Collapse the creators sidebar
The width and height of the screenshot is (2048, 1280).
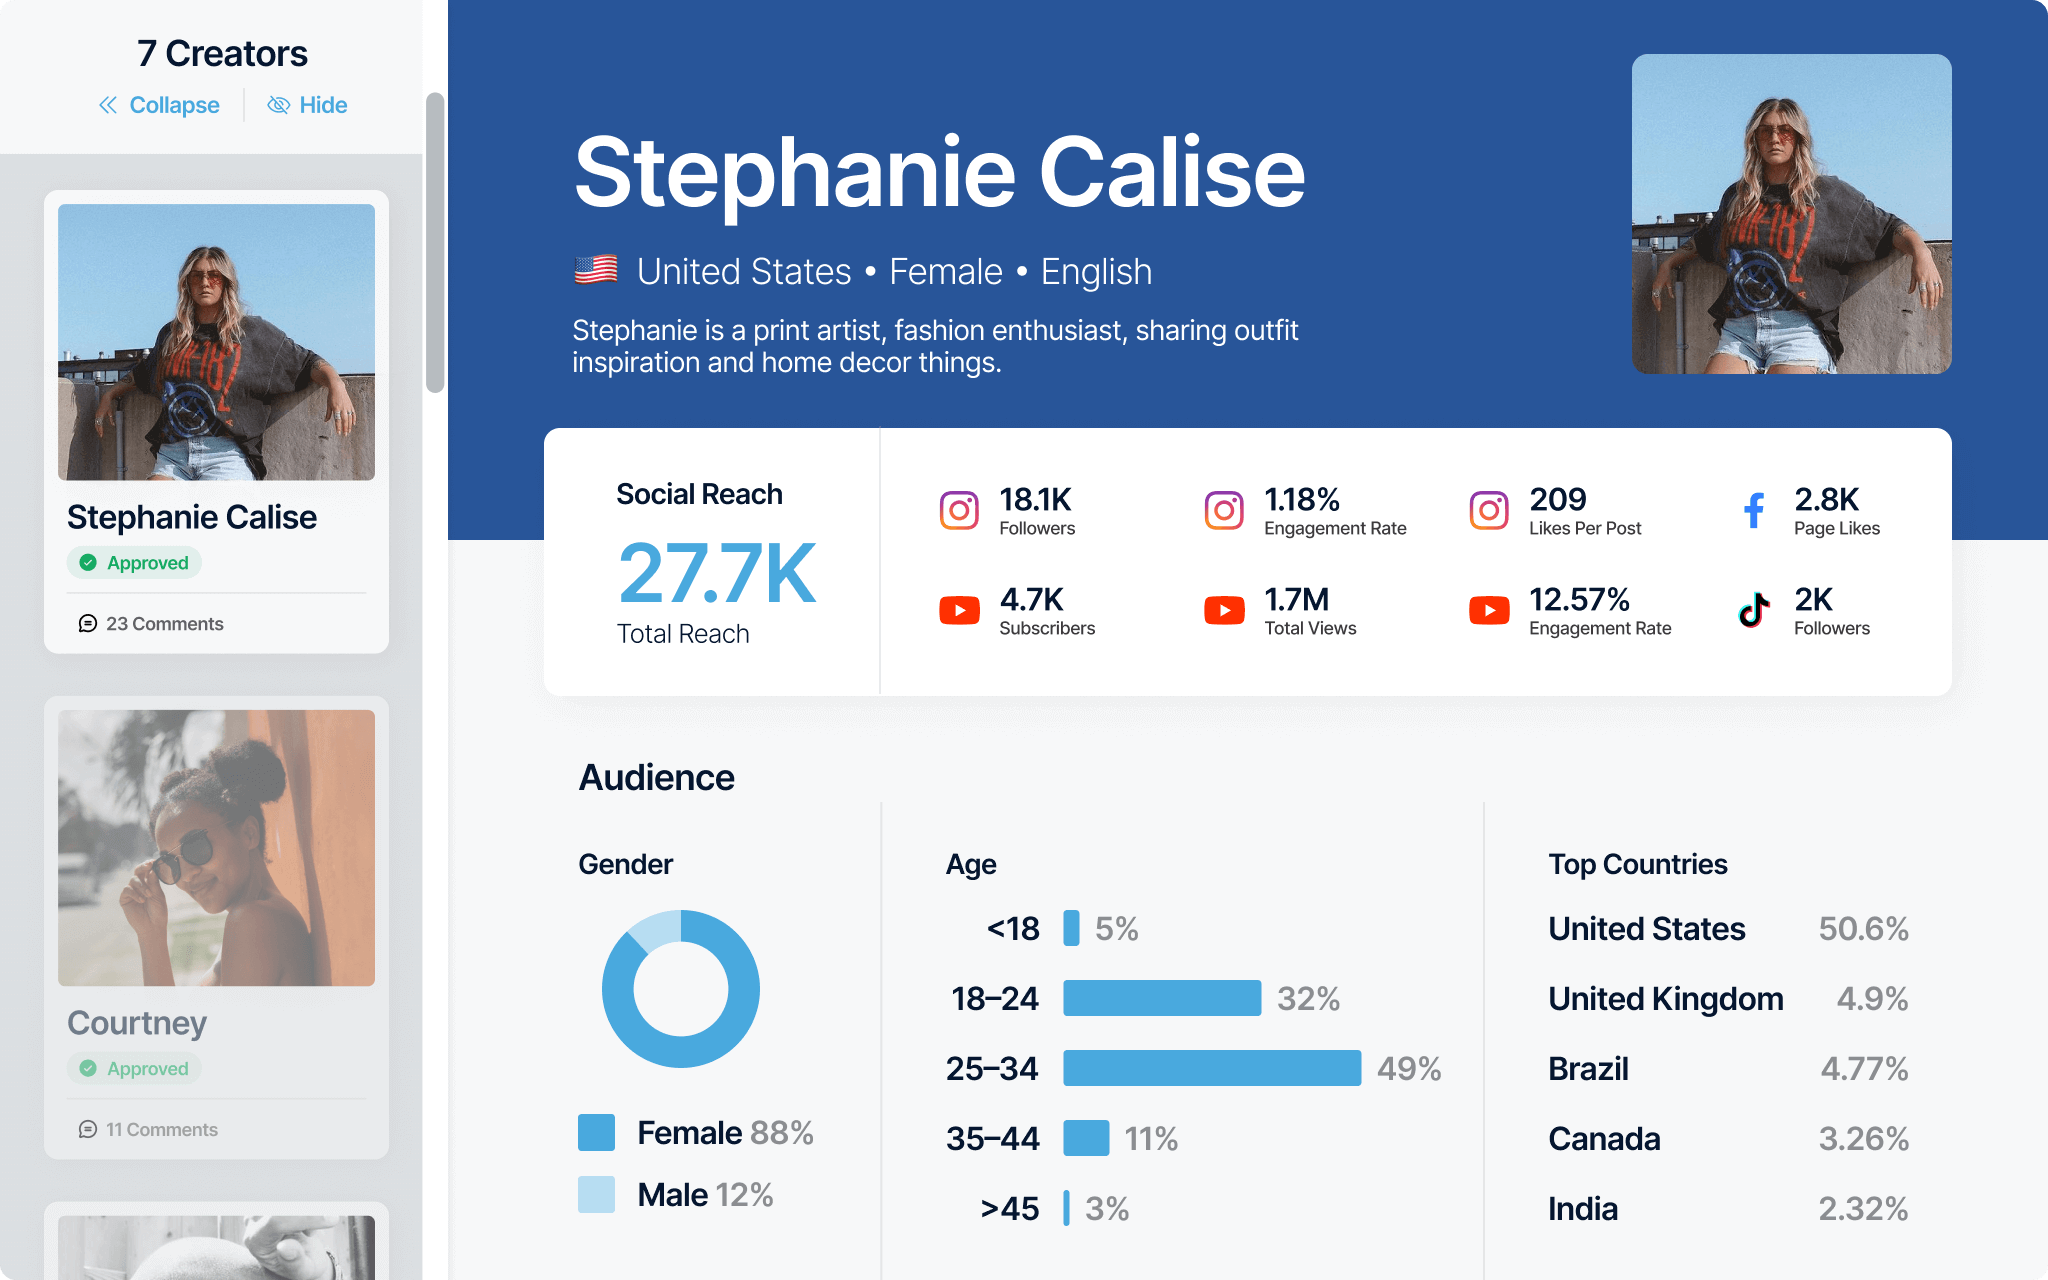pos(159,105)
